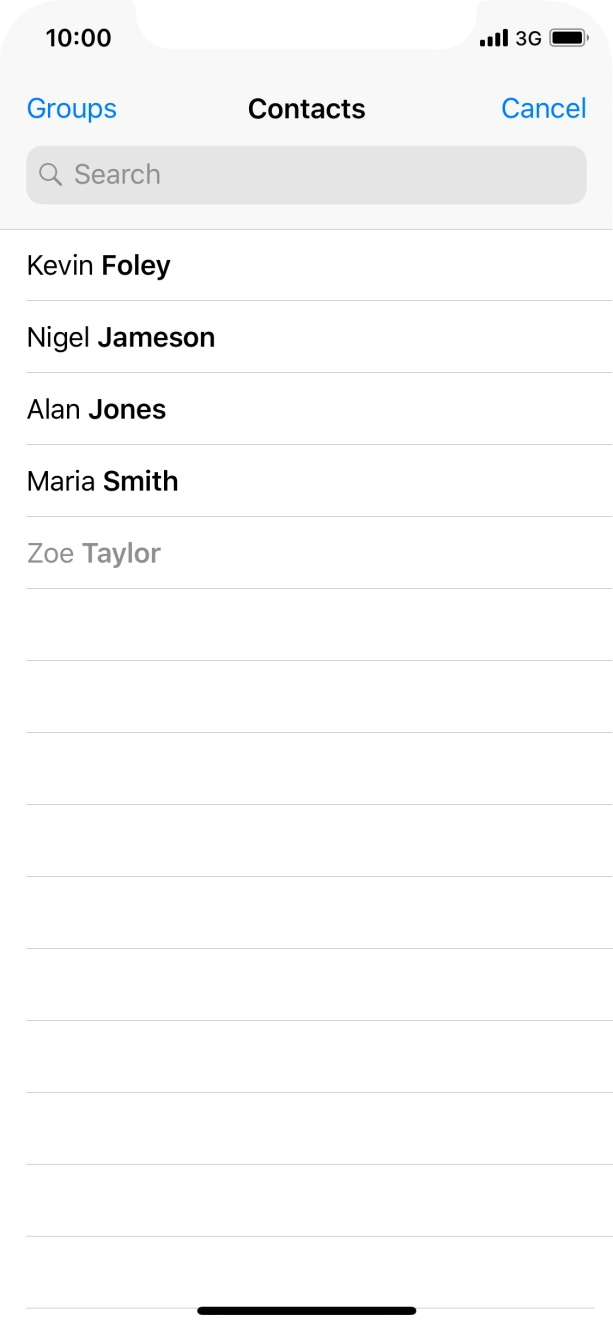This screenshot has width=613, height=1328.
Task: Open Maria Smith's entry
Action: tap(103, 482)
